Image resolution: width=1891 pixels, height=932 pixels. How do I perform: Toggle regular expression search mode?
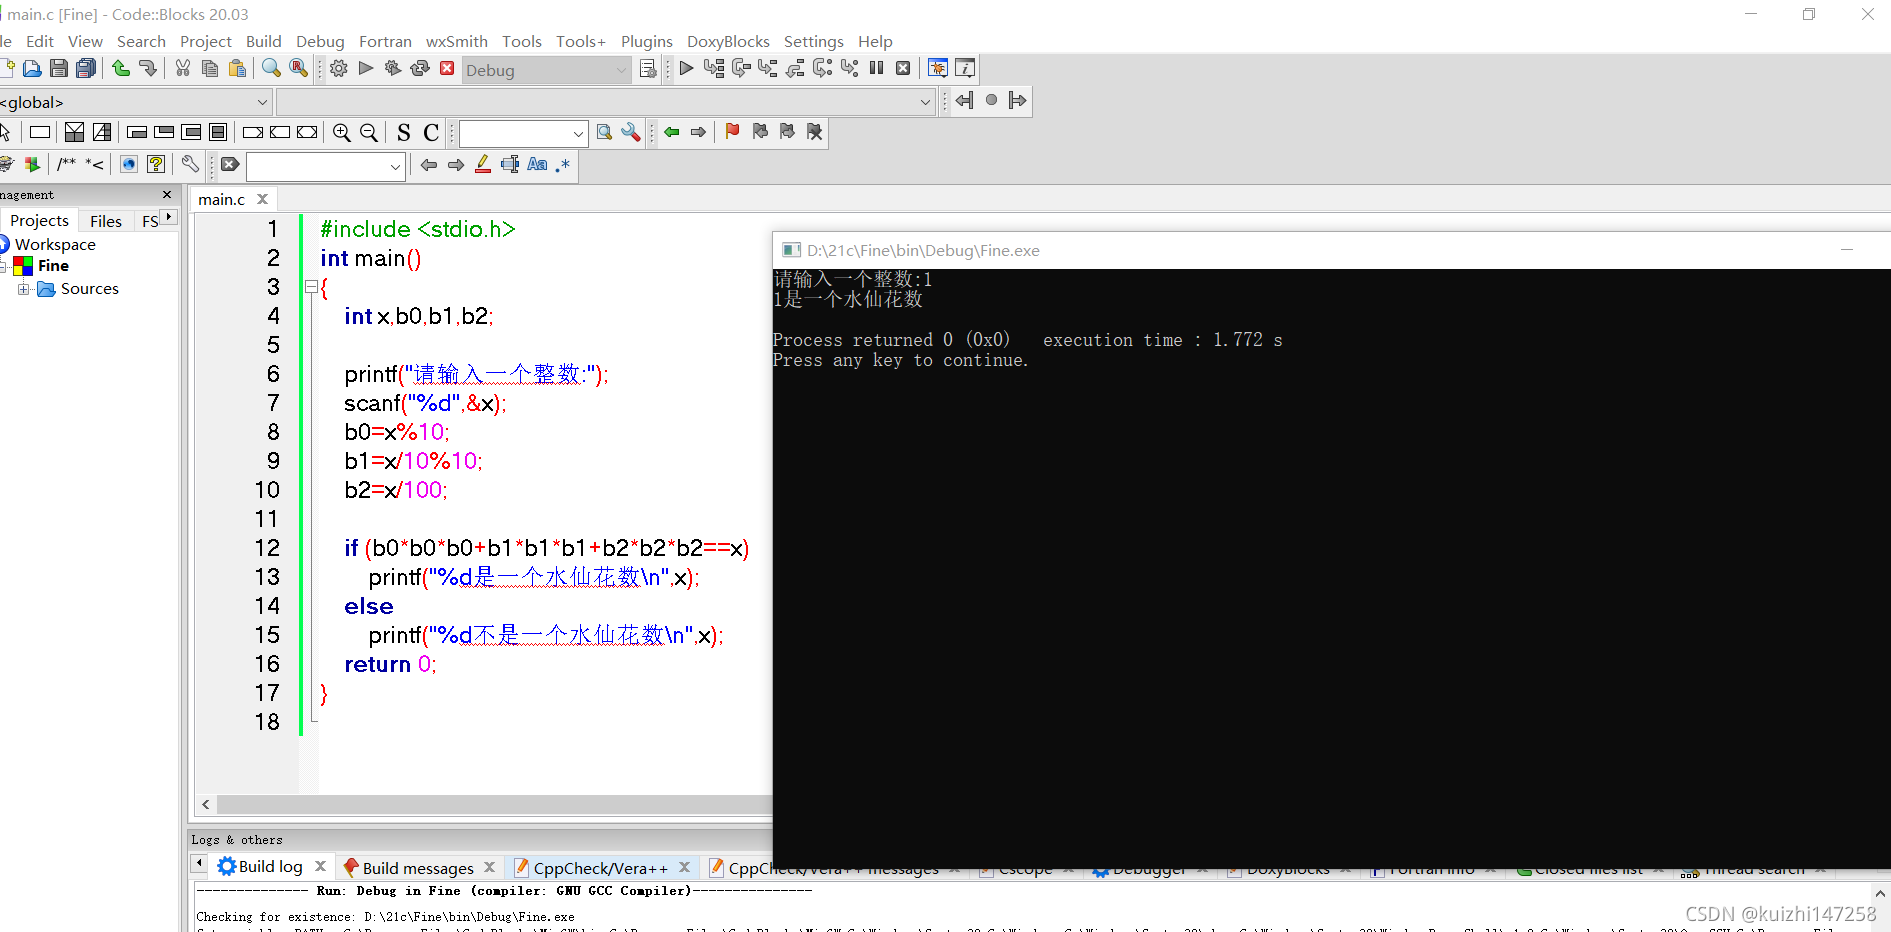[563, 164]
